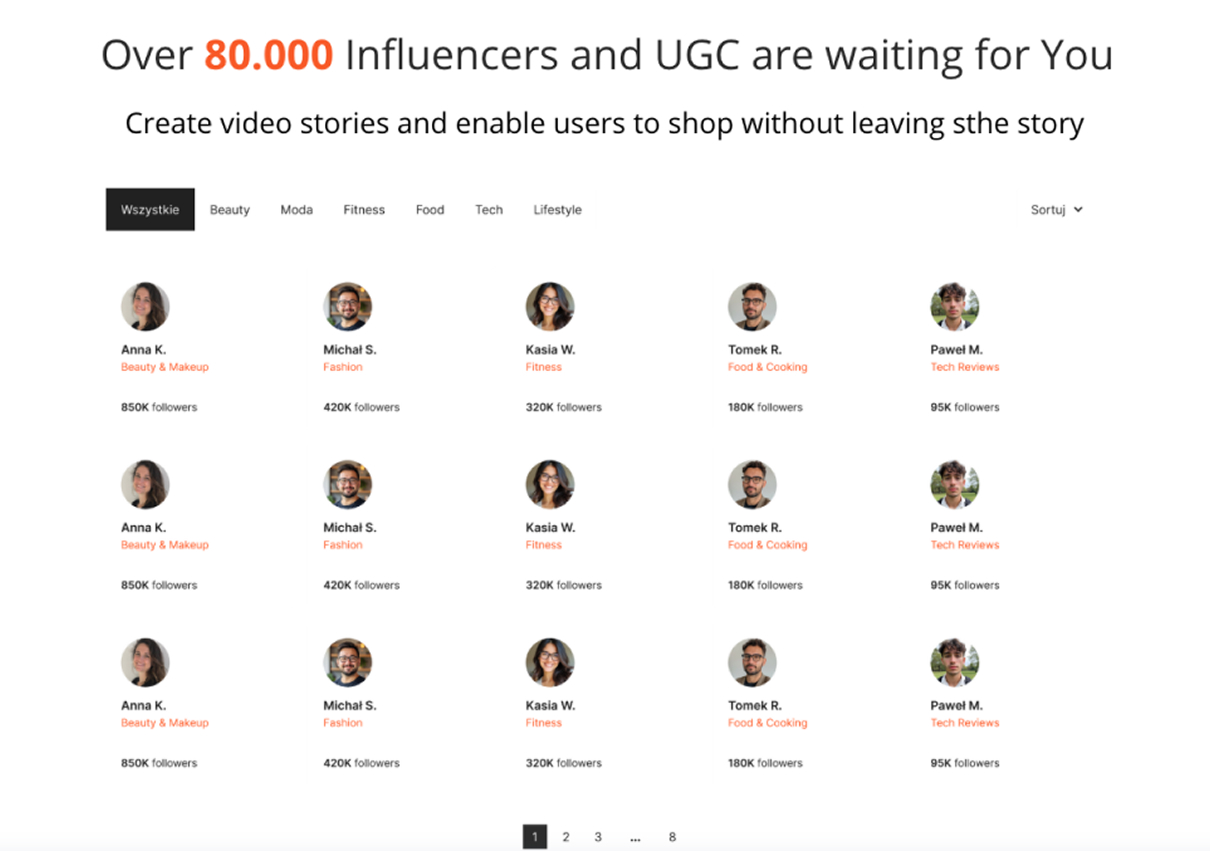Select current page 1 in pagination

535,837
